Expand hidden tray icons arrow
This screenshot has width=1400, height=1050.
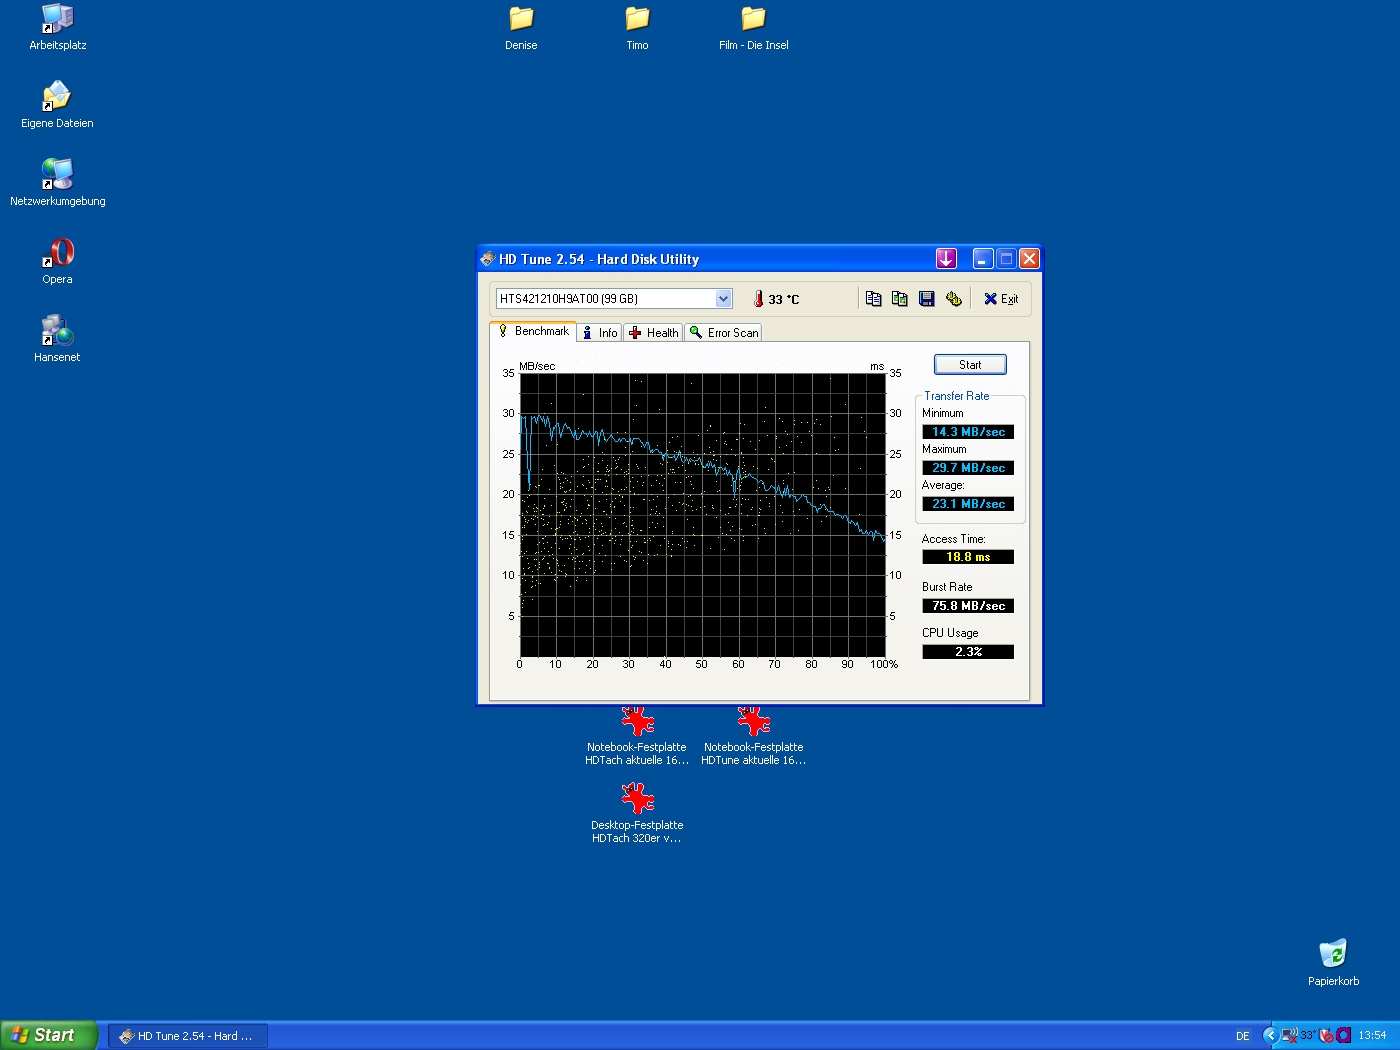click(1270, 1035)
